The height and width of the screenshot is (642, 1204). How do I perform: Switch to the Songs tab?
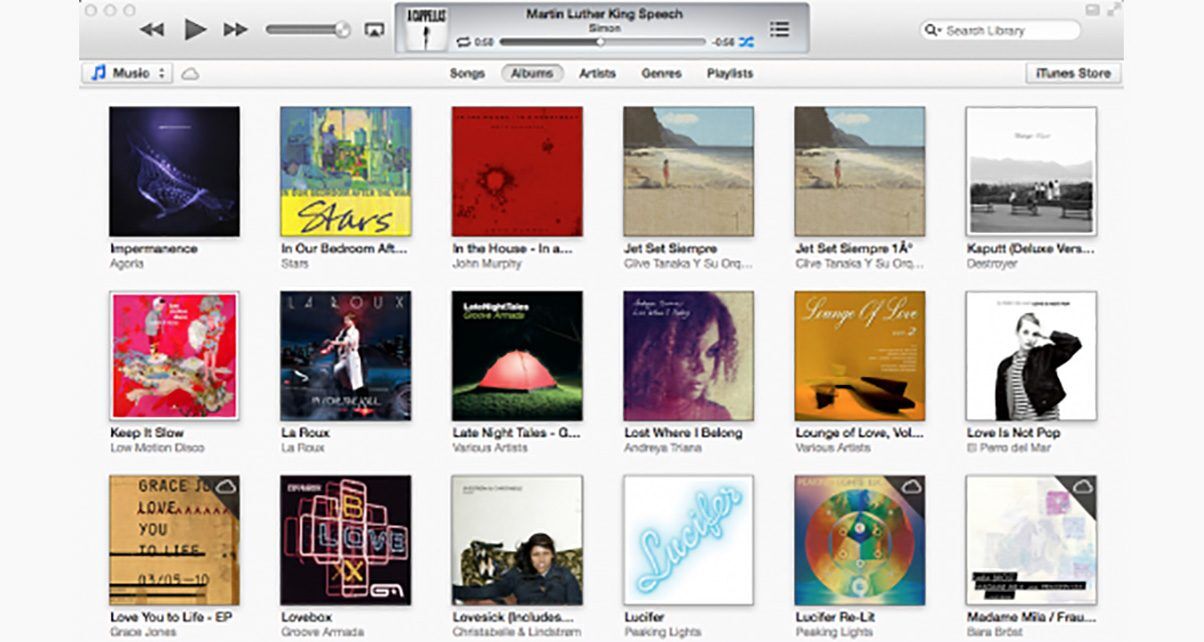point(467,73)
